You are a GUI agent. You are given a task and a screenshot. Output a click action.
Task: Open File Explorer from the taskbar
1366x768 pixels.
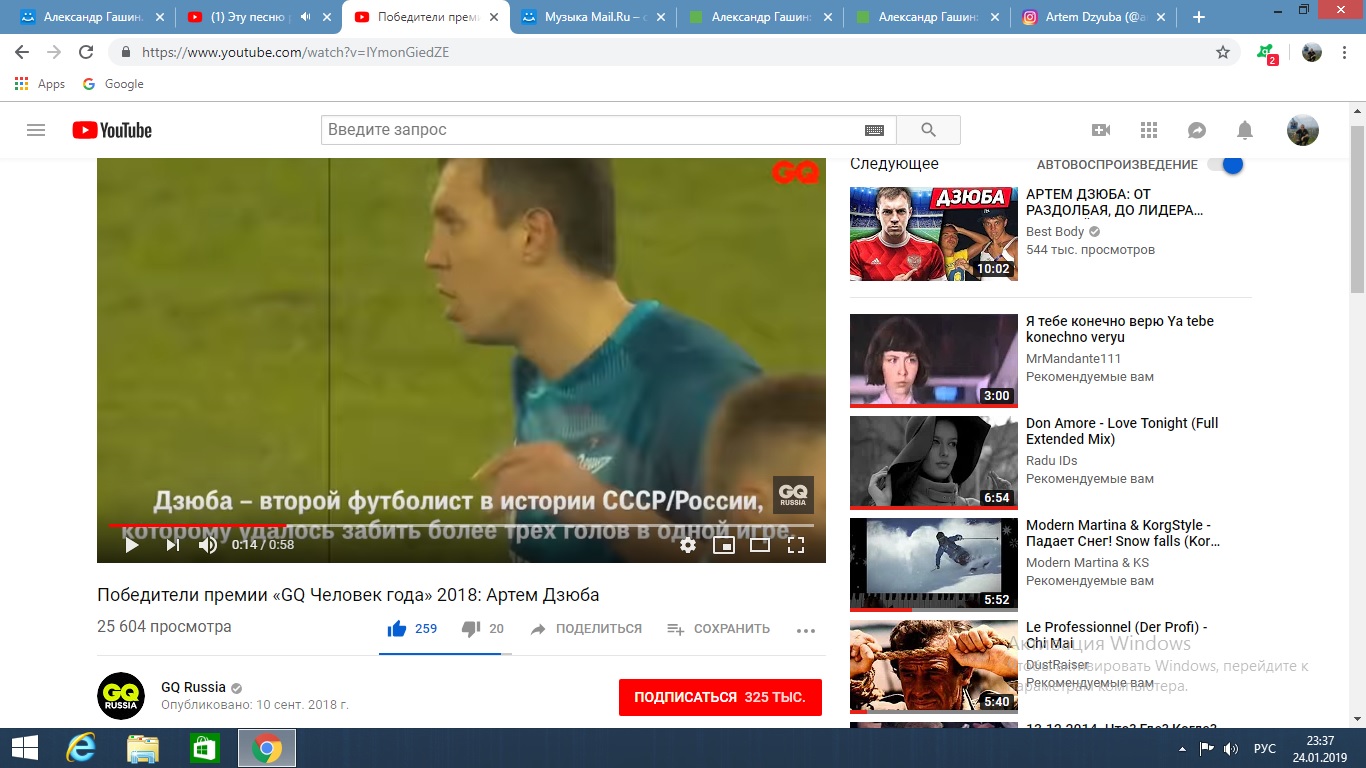pyautogui.click(x=142, y=748)
